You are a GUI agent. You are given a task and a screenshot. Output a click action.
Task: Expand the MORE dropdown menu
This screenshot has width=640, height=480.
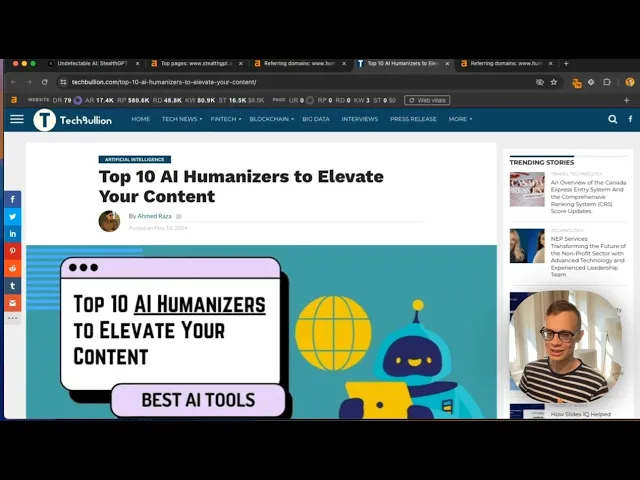460,119
